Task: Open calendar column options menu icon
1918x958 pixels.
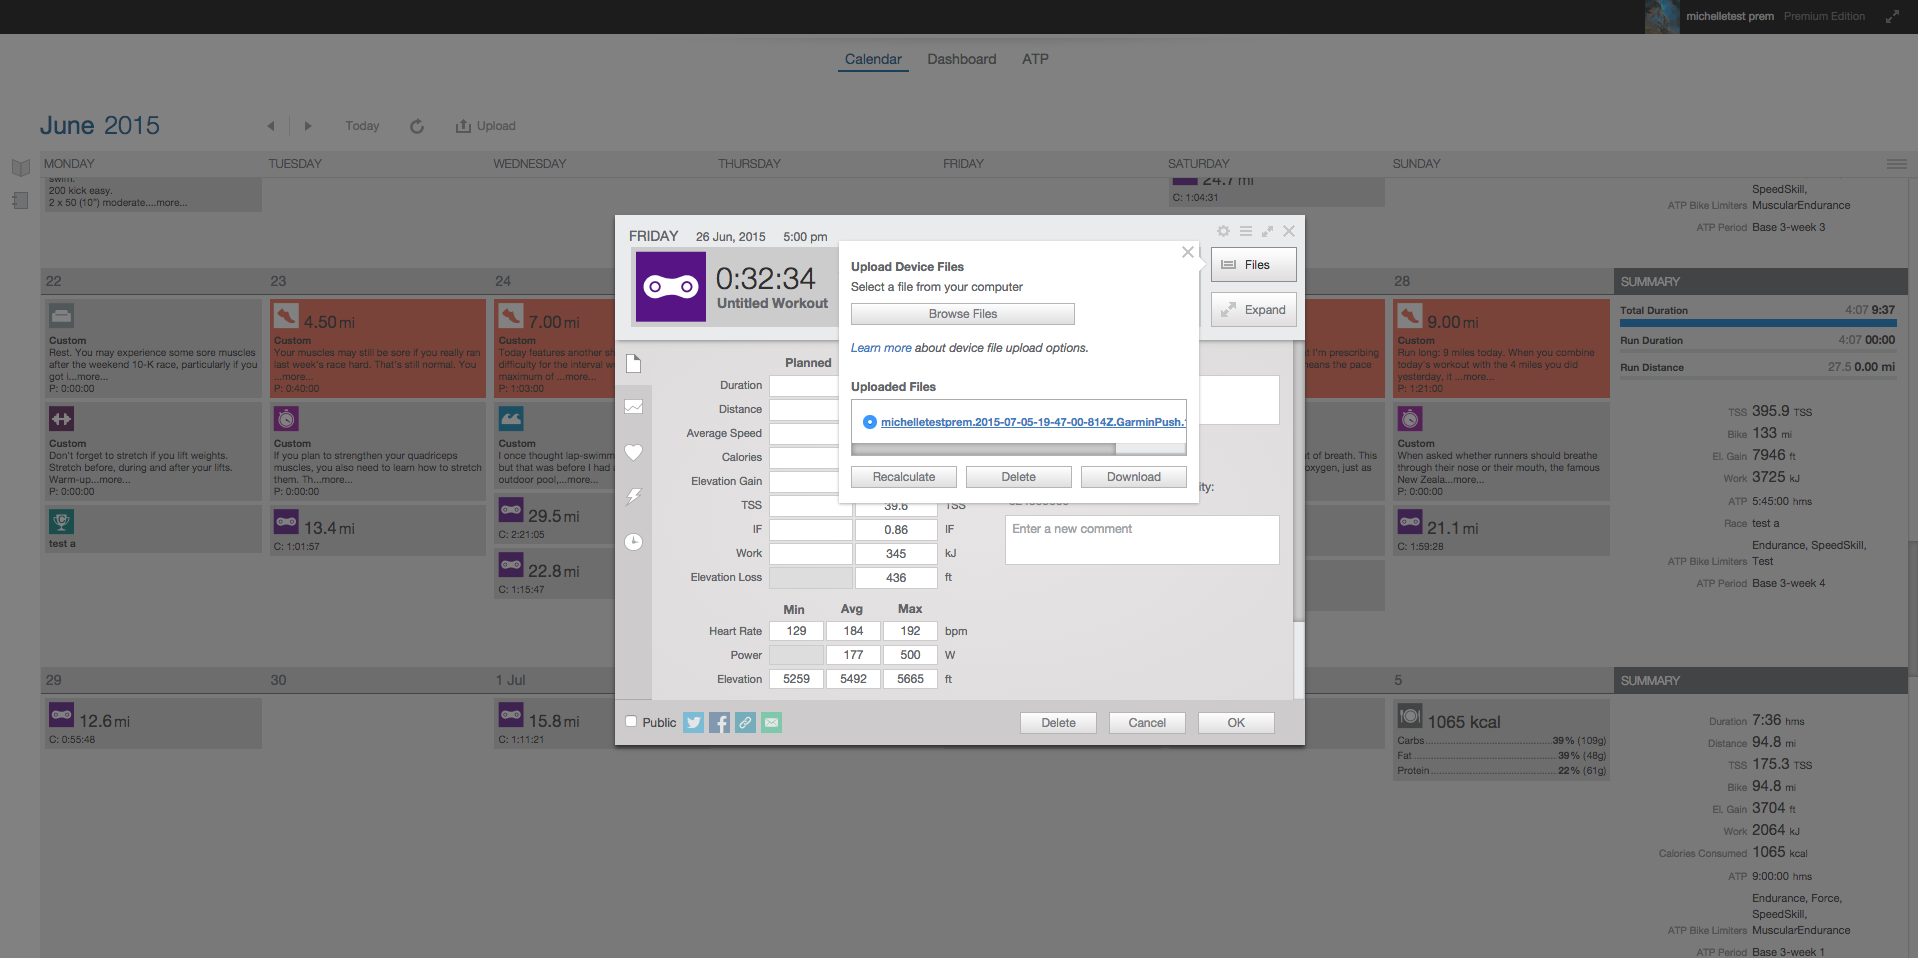Action: (x=1896, y=164)
